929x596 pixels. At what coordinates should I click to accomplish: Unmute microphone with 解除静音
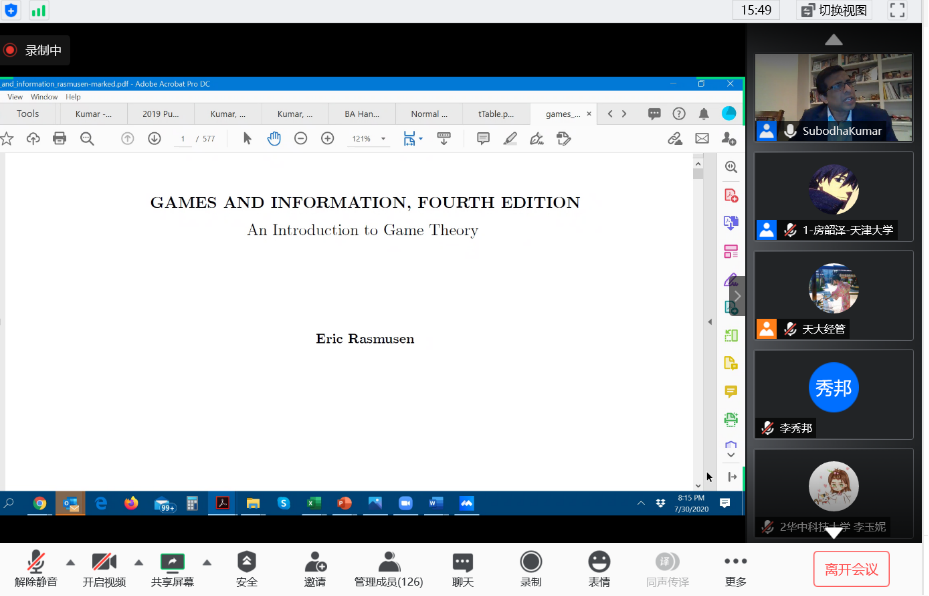35,563
